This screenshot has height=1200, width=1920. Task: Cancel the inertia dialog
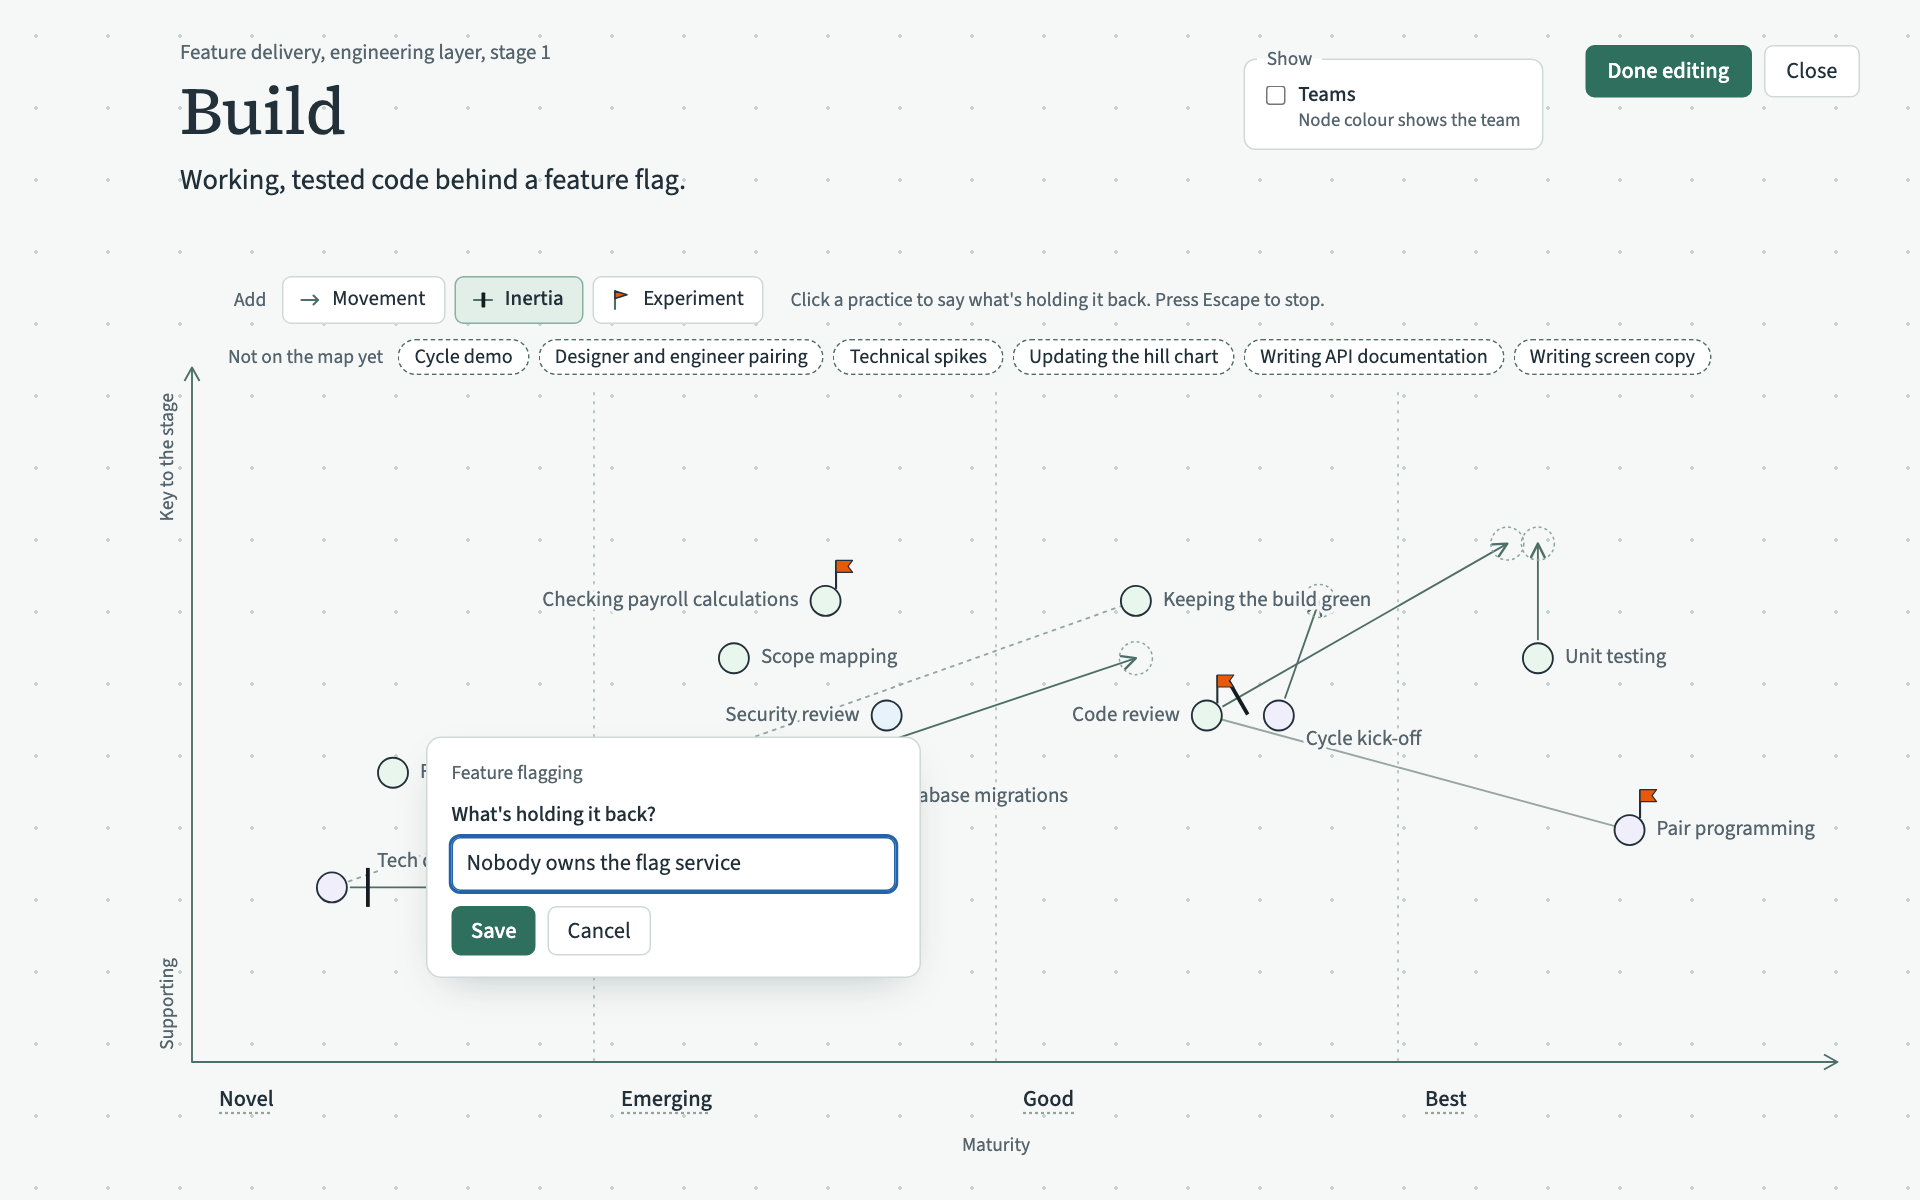pos(599,931)
